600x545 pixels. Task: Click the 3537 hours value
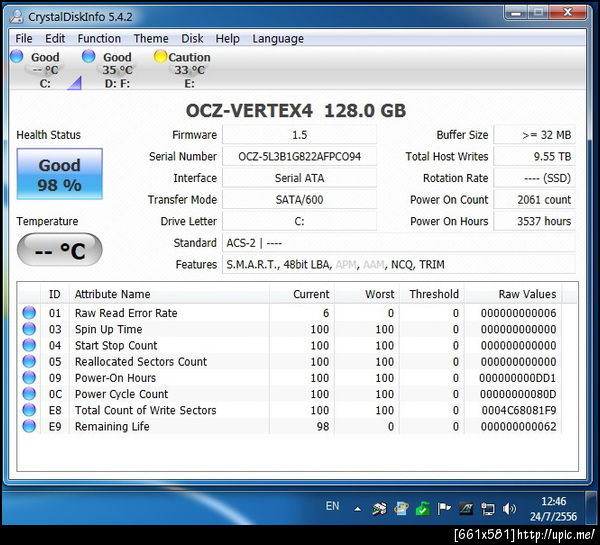pos(535,221)
